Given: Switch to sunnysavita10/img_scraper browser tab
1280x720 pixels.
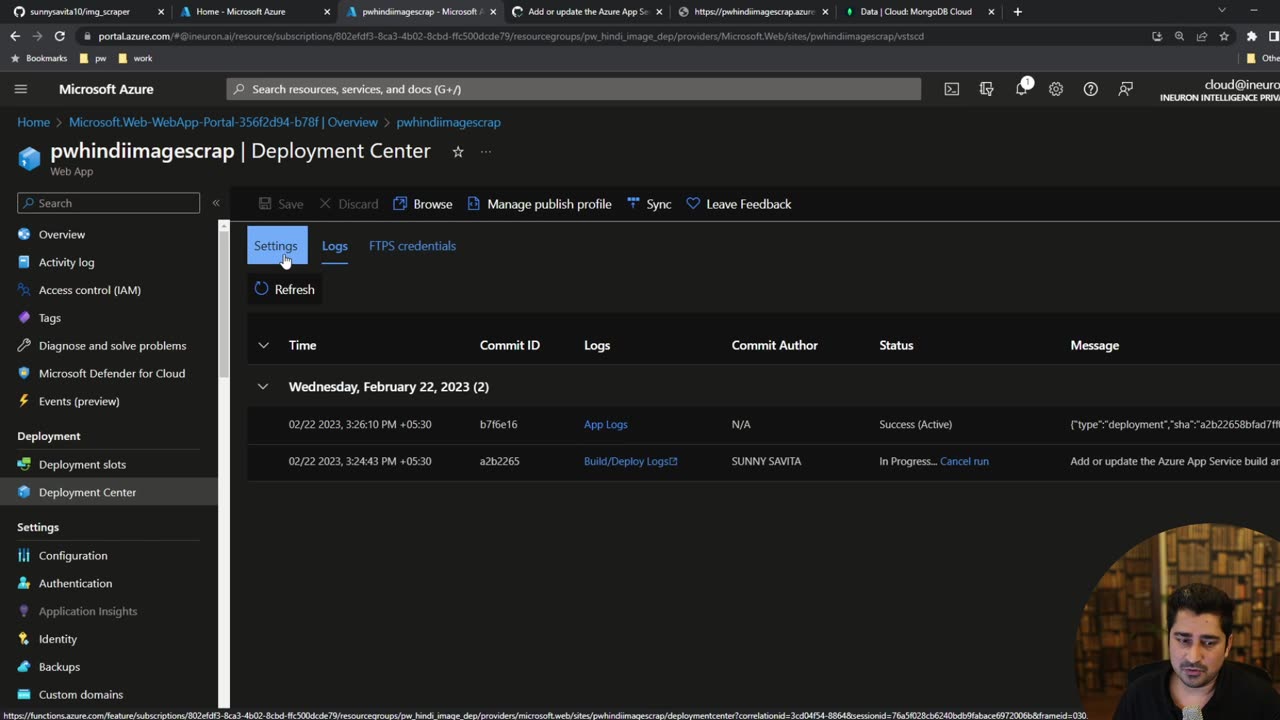Looking at the screenshot, I should click(88, 12).
